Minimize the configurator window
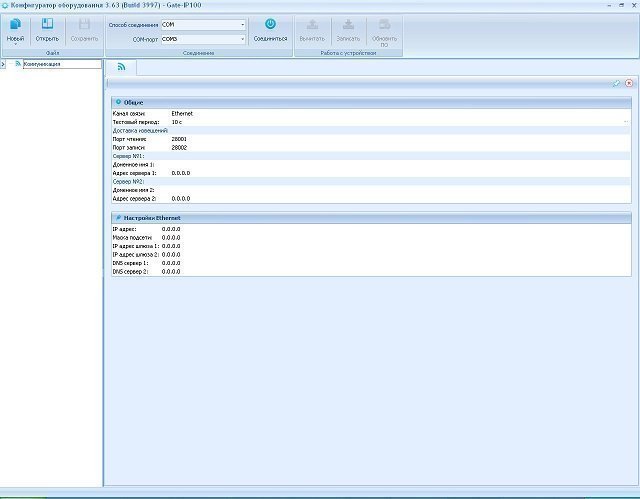The width and height of the screenshot is (640, 499). click(609, 5)
